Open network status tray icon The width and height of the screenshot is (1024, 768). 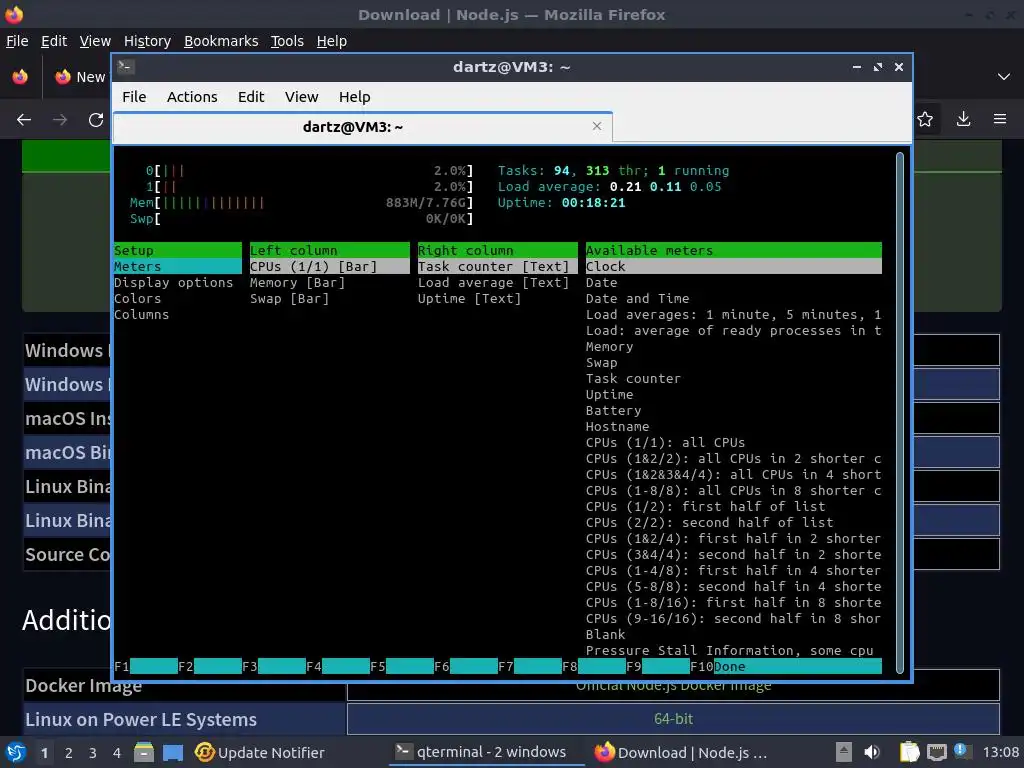pos(936,752)
